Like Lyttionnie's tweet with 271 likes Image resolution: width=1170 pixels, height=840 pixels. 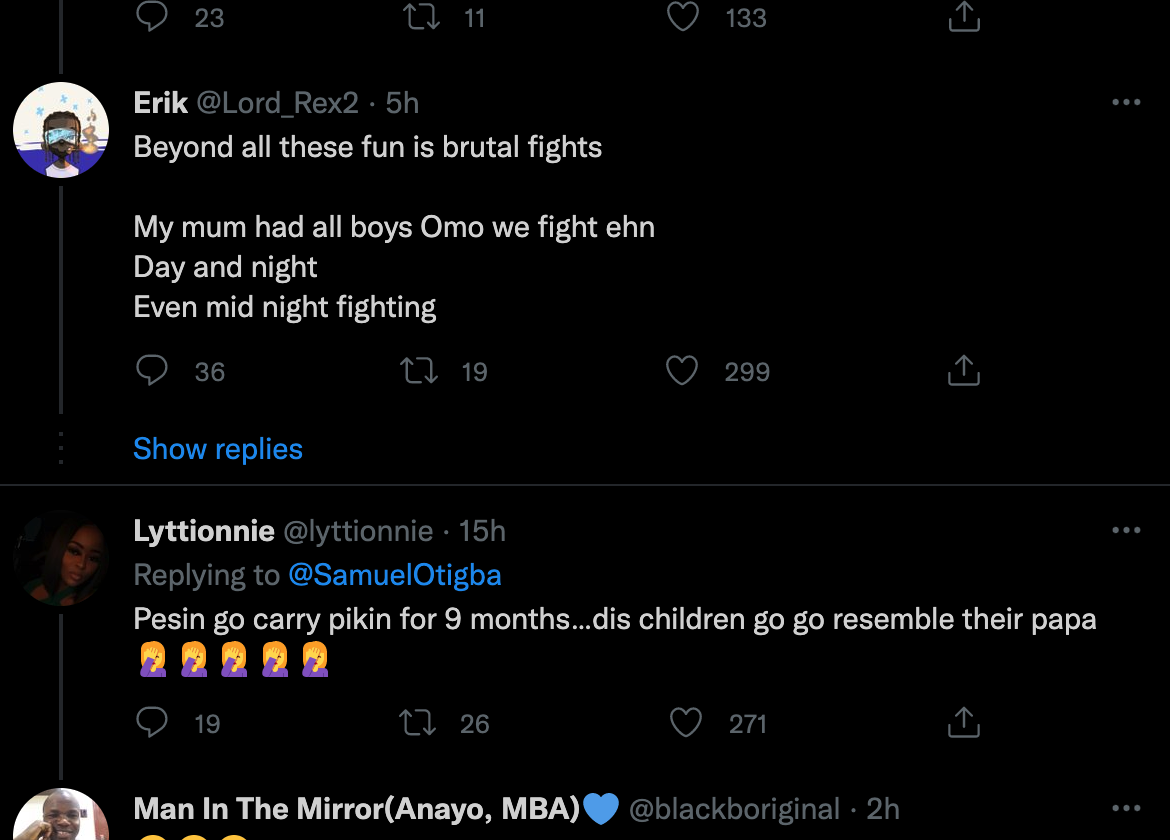[x=685, y=723]
